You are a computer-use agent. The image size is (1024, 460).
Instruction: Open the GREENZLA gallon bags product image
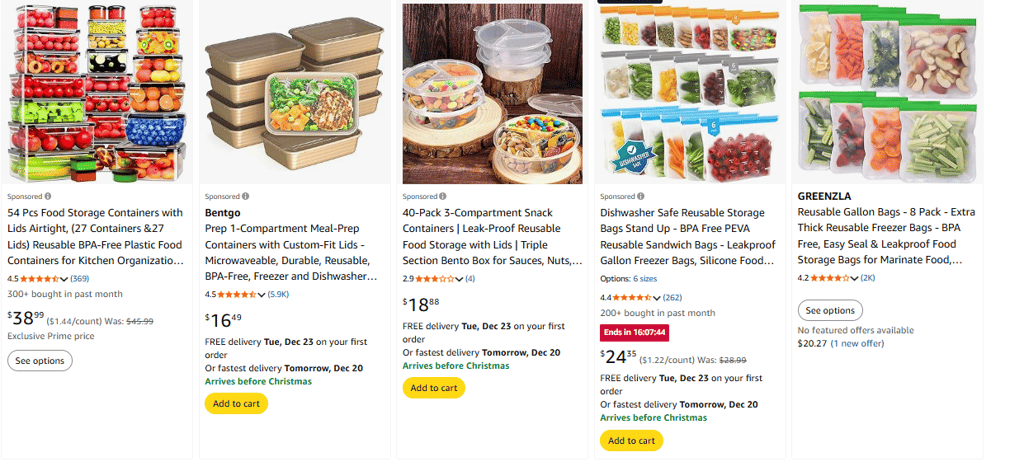(x=889, y=93)
